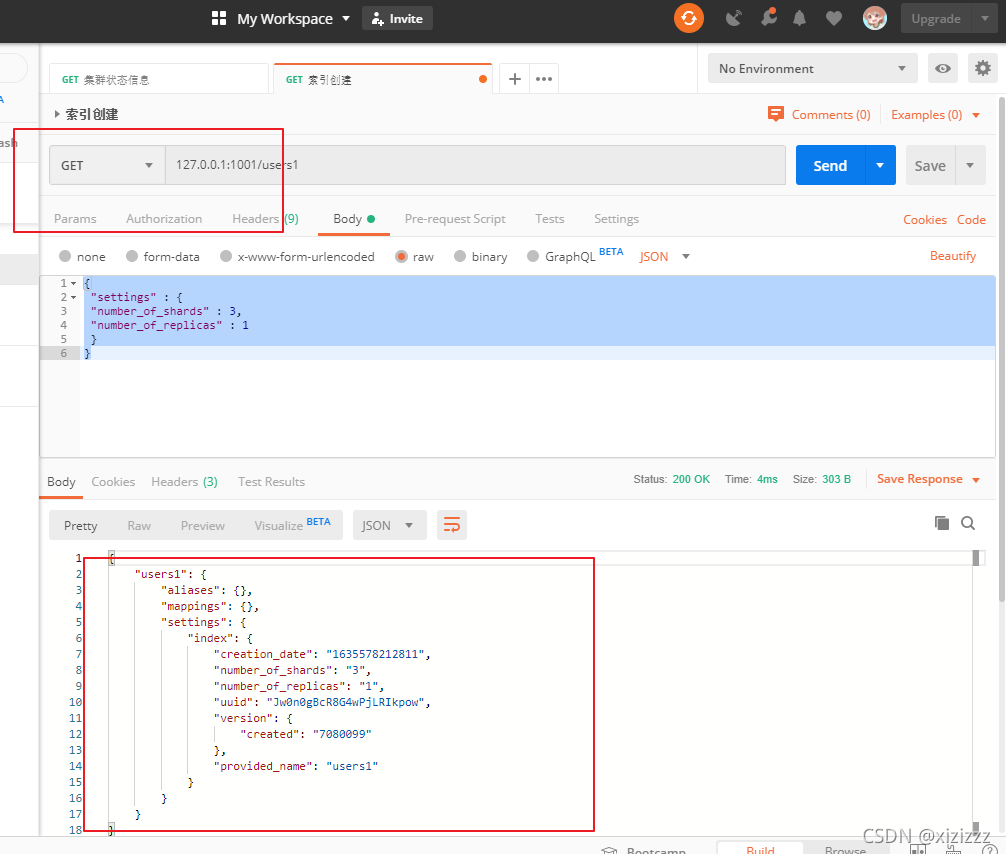This screenshot has height=854, width=1006.
Task: Open the No Environment selector
Action: 813,69
